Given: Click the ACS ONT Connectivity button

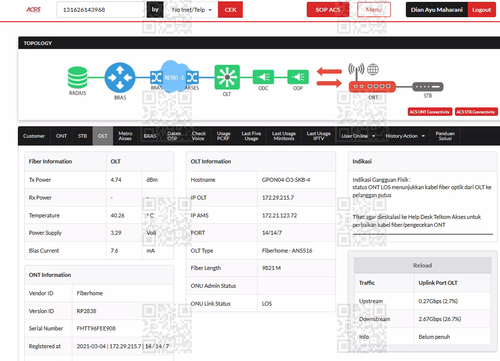Looking at the screenshot, I should (x=430, y=112).
